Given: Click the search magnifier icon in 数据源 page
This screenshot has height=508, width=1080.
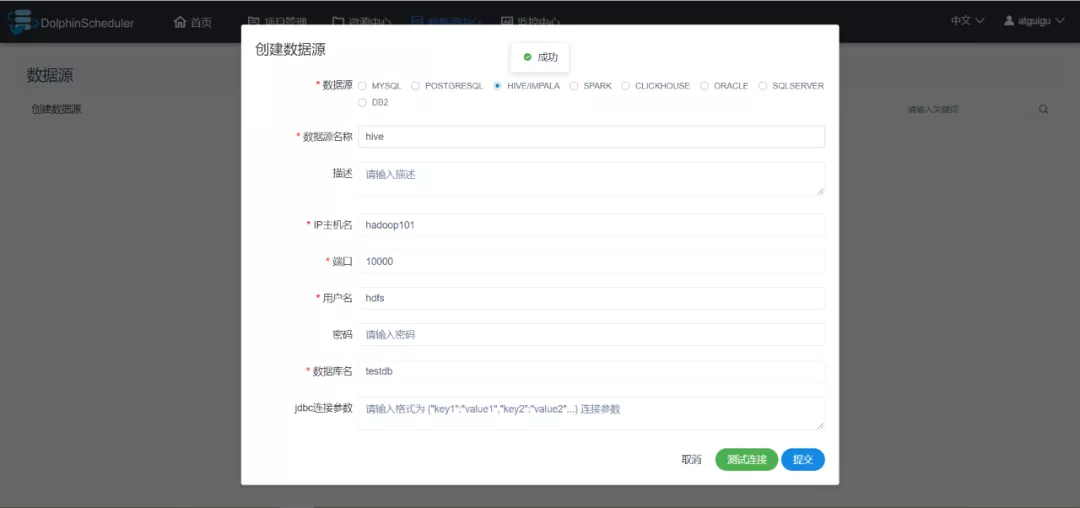Looking at the screenshot, I should 1043,109.
